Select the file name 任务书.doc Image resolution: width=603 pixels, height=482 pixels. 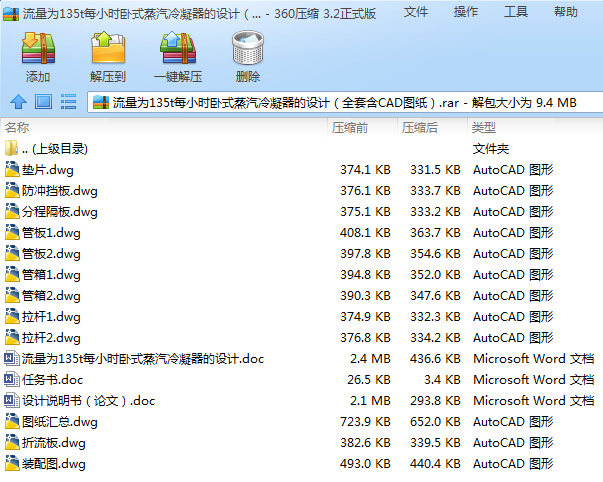[x=52, y=380]
